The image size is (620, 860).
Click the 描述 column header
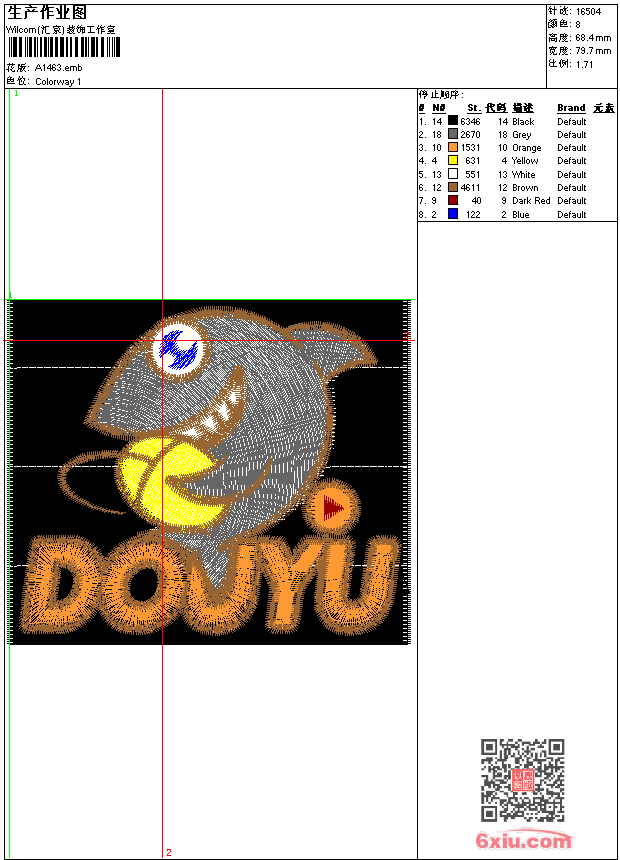[523, 108]
